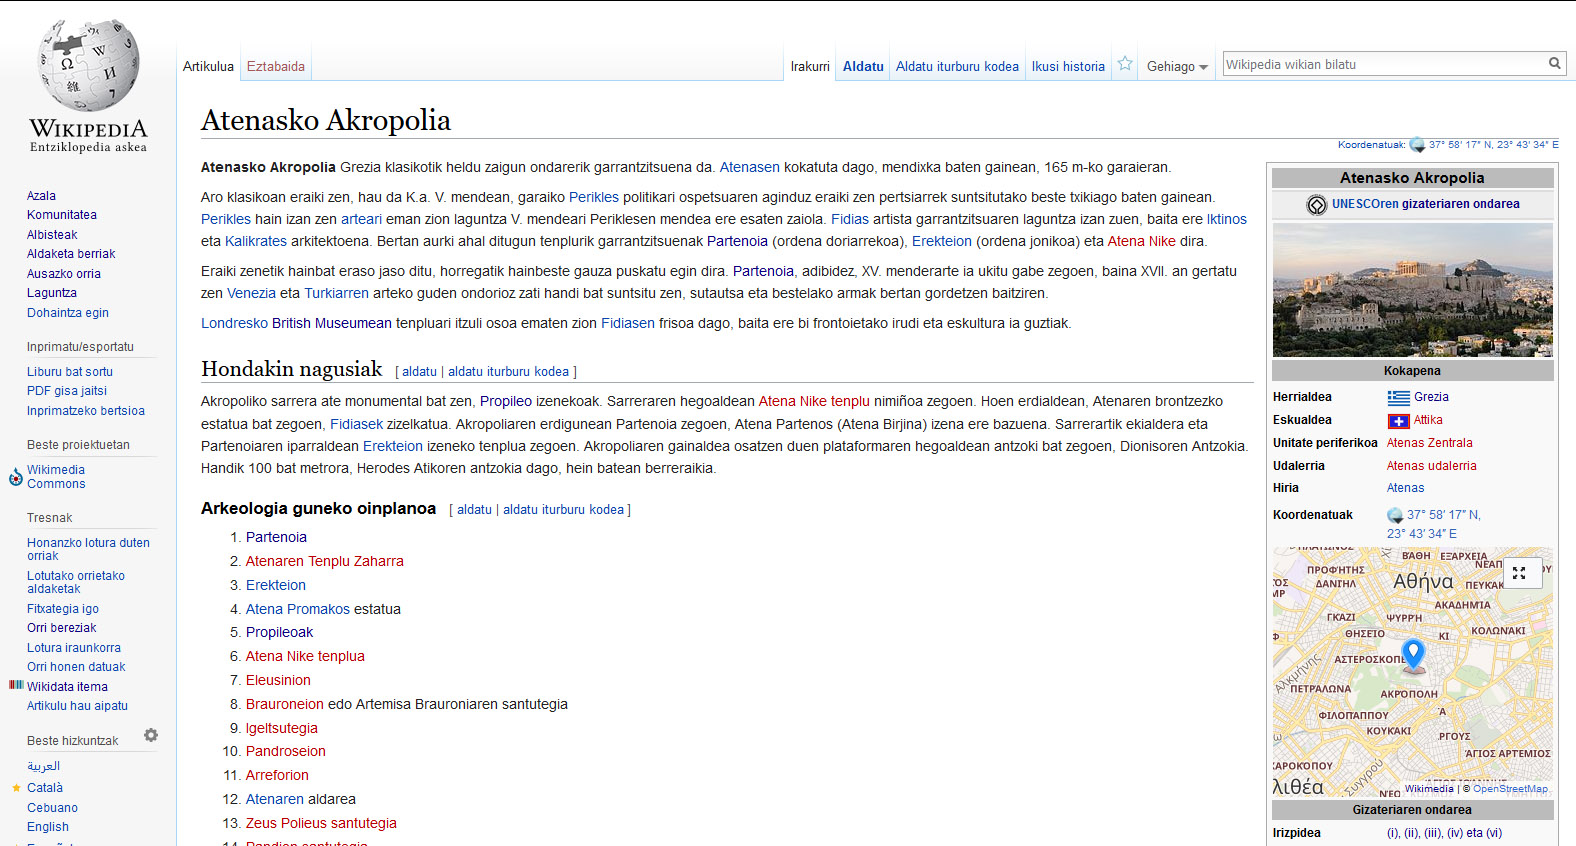Click the search magnifier icon
The image size is (1576, 846).
click(1555, 63)
